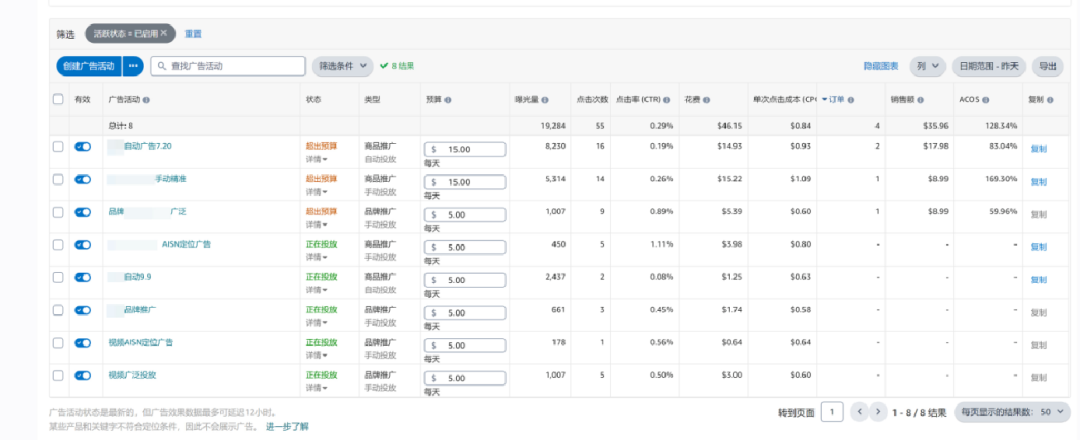This screenshot has width=1080, height=440.
Task: Toggle off the 自动广告7.20 campaign
Action: [x=83, y=147]
